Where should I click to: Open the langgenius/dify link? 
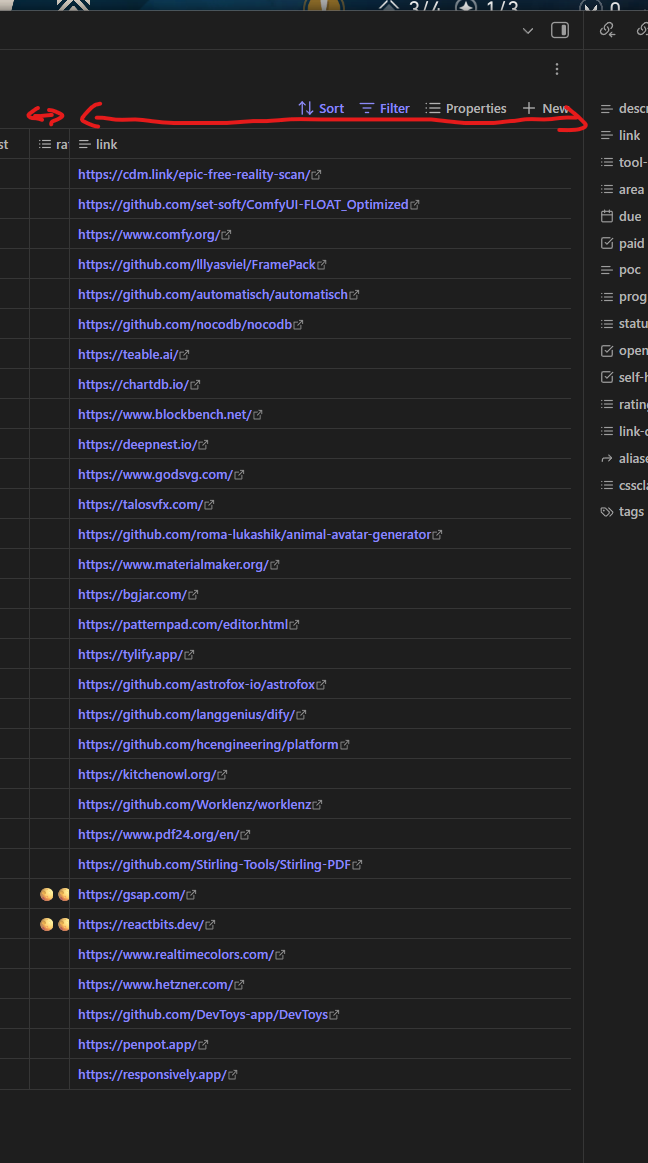(x=186, y=714)
